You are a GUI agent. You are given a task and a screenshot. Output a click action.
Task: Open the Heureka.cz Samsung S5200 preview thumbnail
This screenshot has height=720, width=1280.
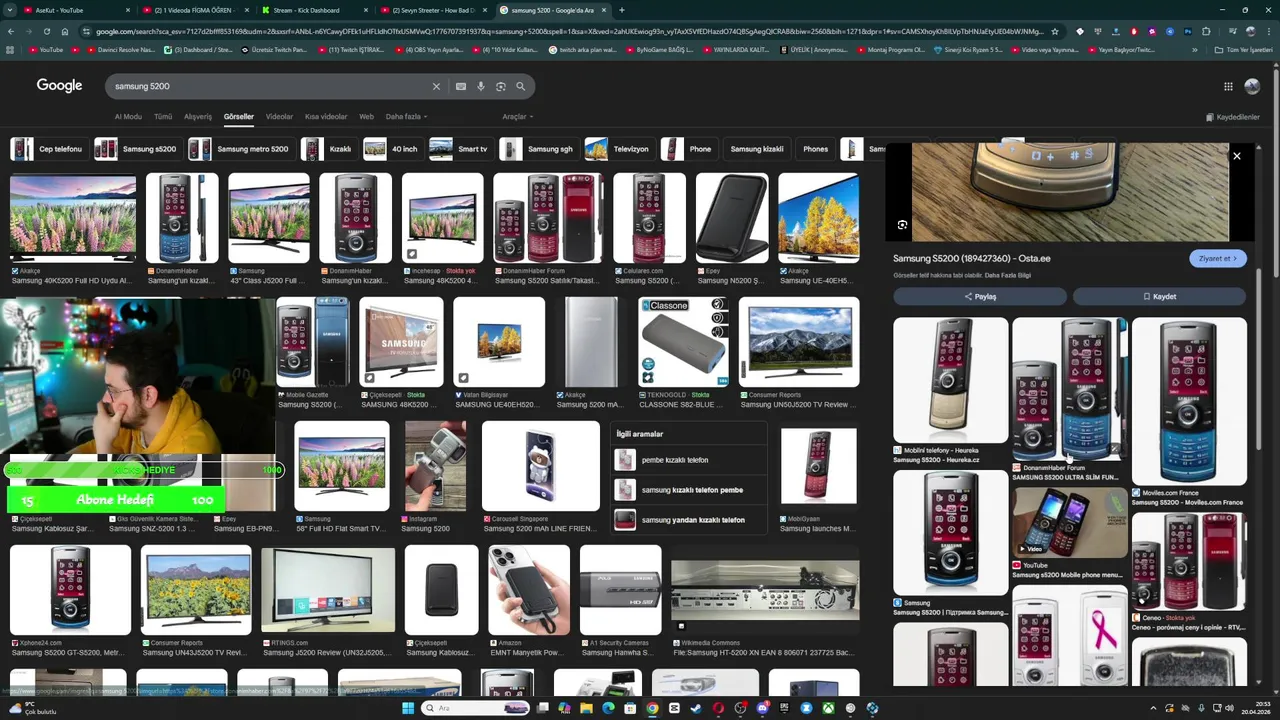950,381
